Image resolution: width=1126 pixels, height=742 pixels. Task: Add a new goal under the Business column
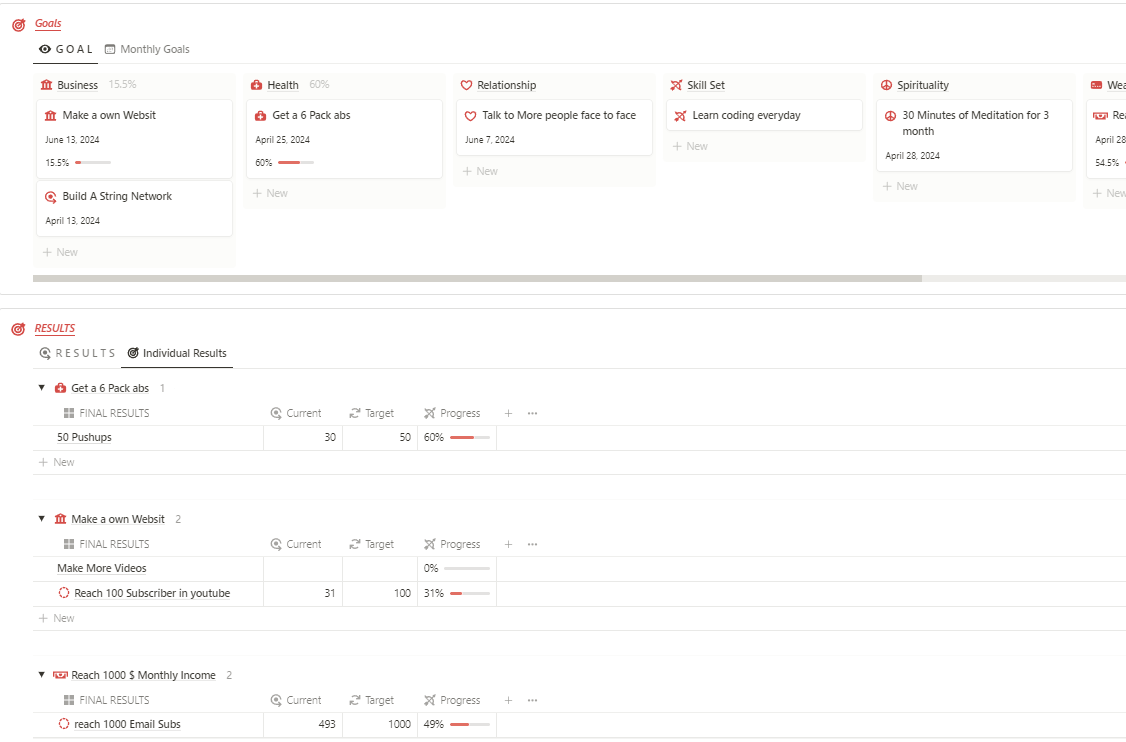click(60, 251)
